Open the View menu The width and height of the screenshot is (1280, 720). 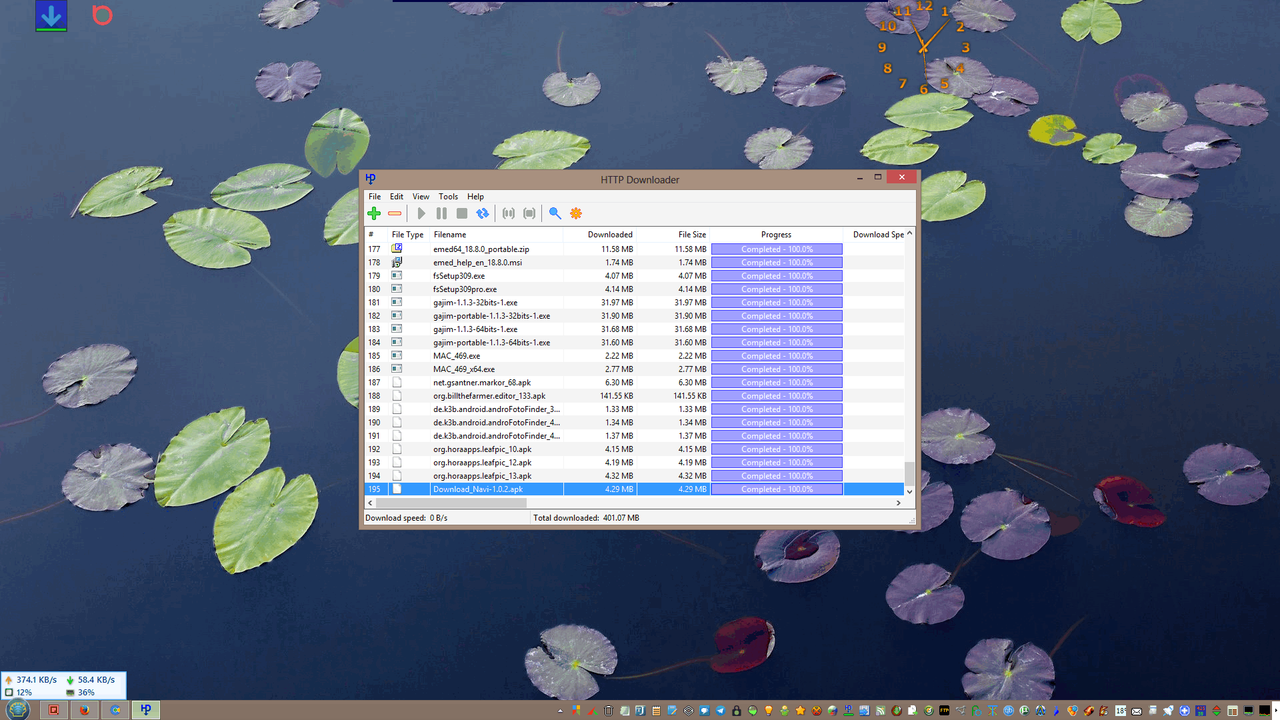[421, 196]
